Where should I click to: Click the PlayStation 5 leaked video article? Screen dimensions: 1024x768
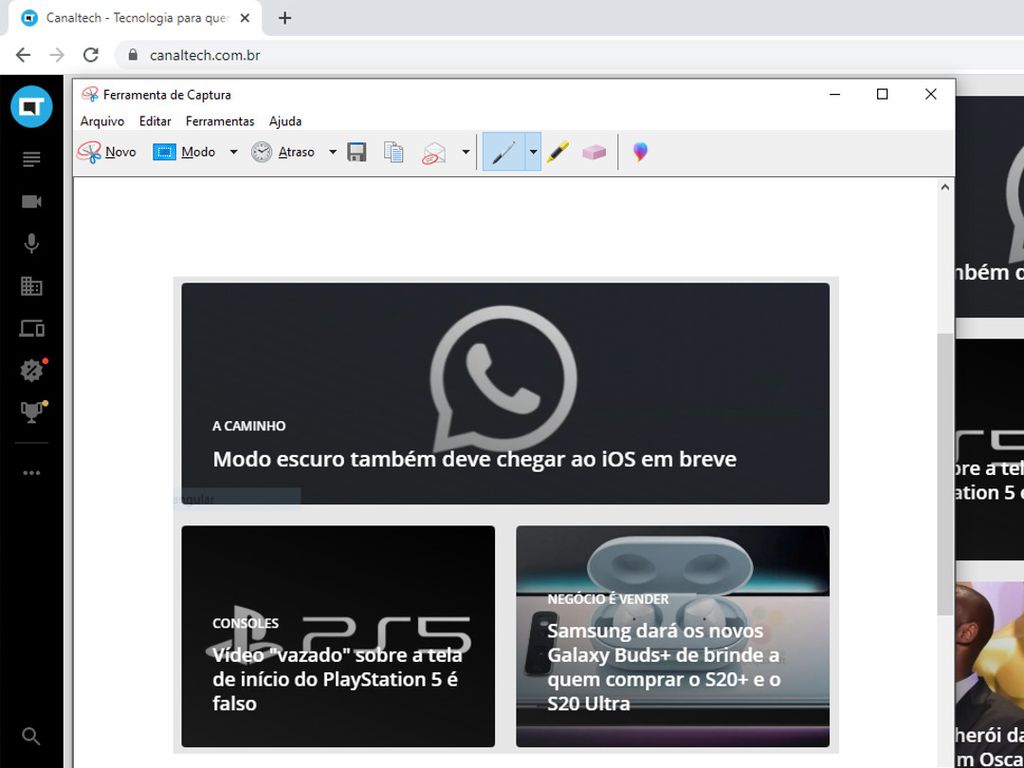point(338,636)
